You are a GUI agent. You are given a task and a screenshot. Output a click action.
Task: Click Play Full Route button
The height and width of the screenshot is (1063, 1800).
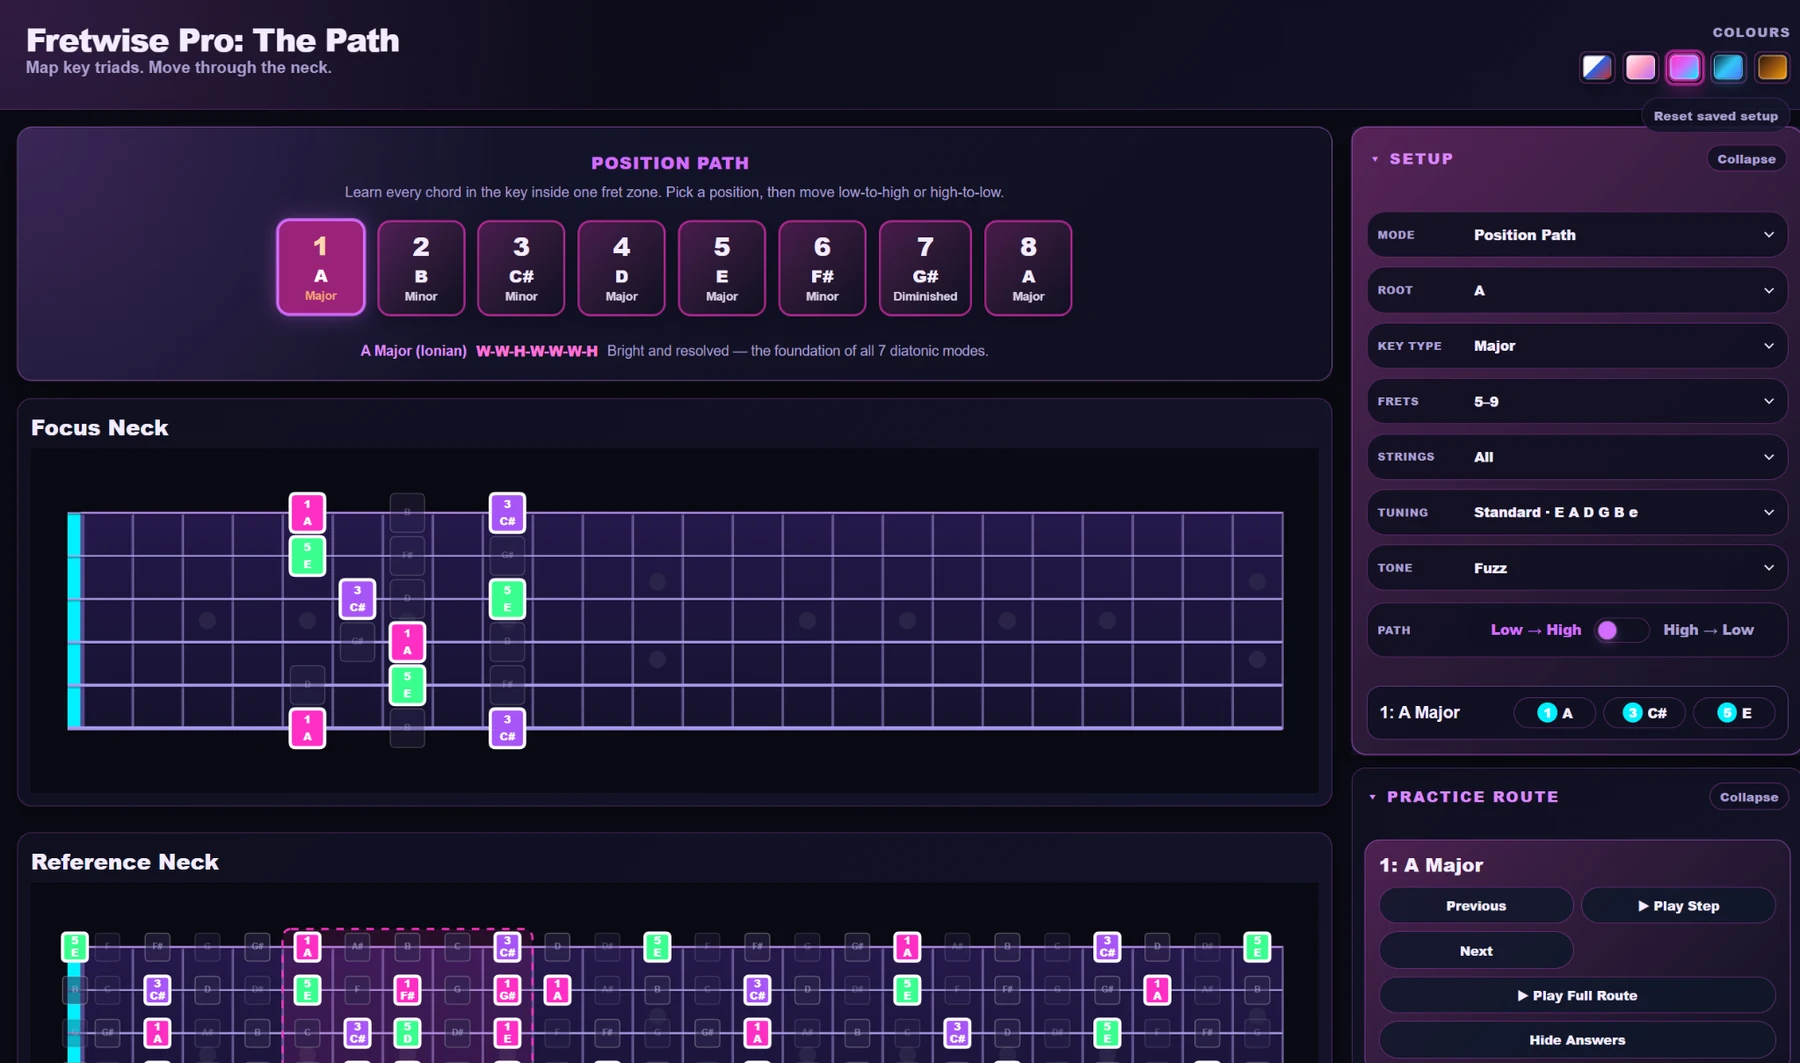[x=1577, y=996]
